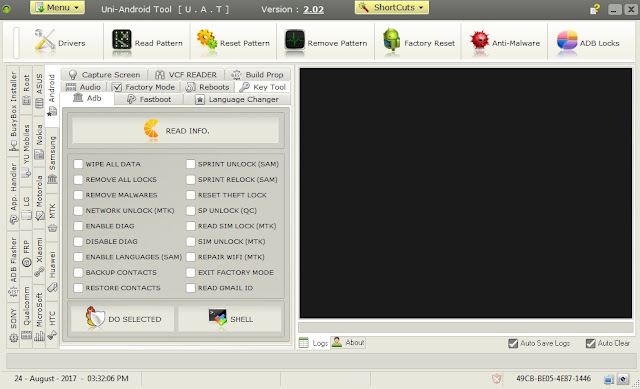640x389 pixels.
Task: Open the MTK side tab
Action: coord(52,217)
